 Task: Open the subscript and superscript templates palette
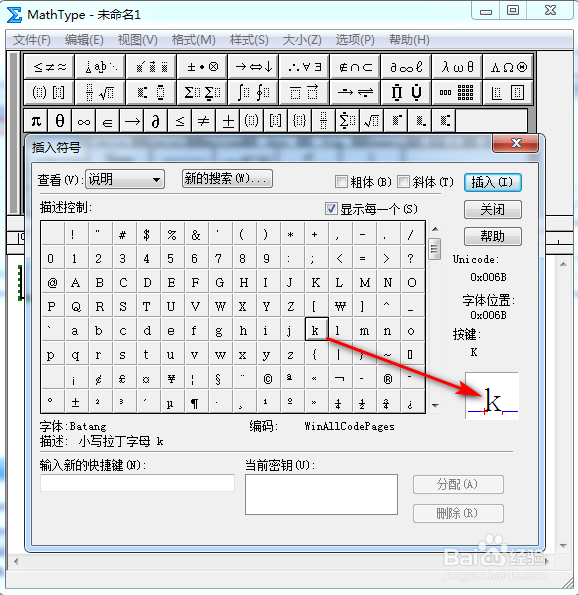pos(151,92)
